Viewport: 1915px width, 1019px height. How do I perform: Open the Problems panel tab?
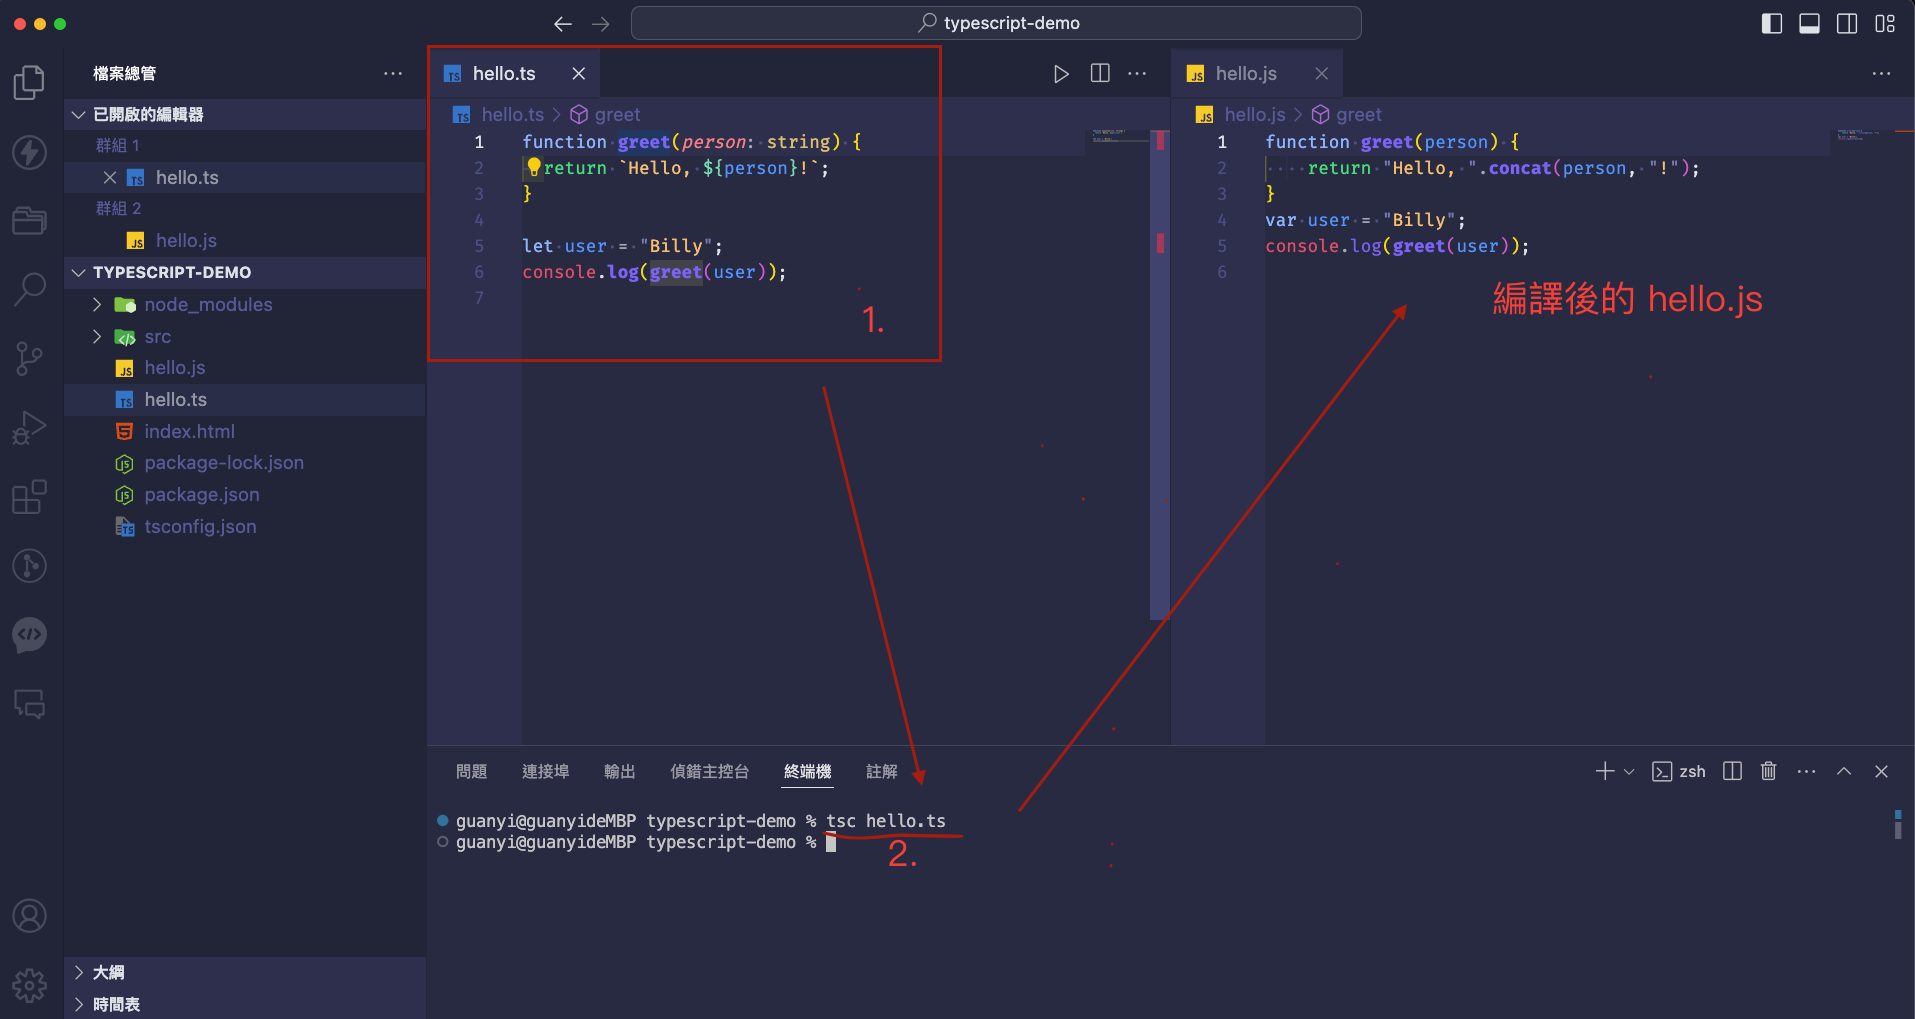pos(471,771)
